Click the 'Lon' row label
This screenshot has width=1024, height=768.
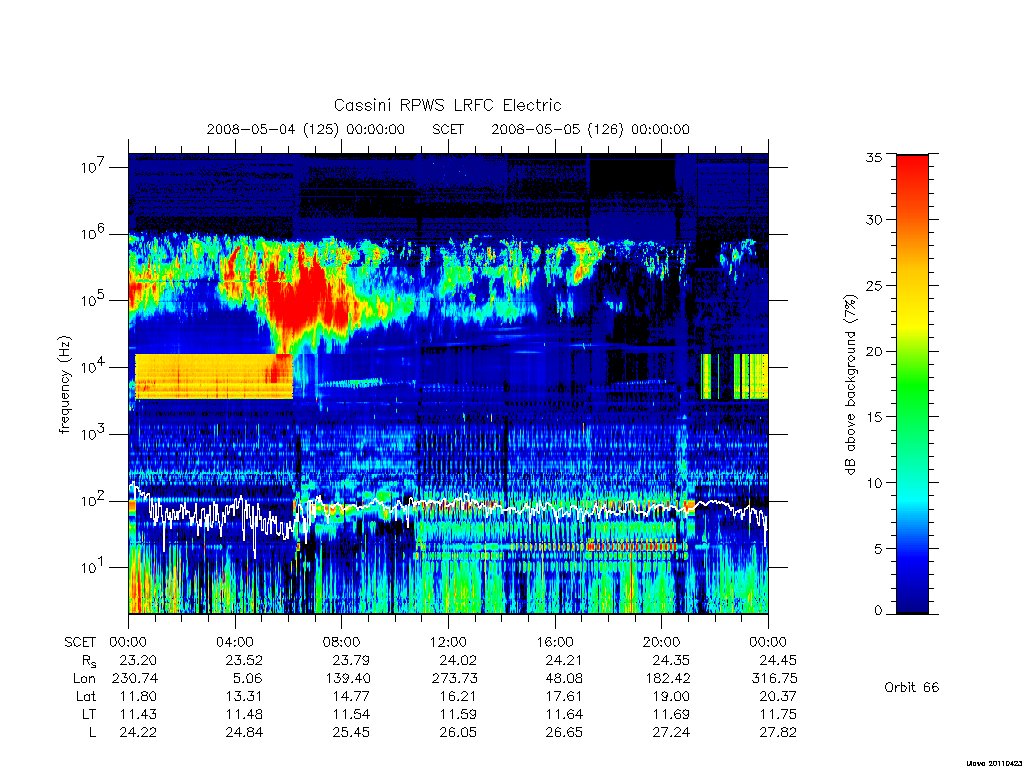pyautogui.click(x=84, y=679)
